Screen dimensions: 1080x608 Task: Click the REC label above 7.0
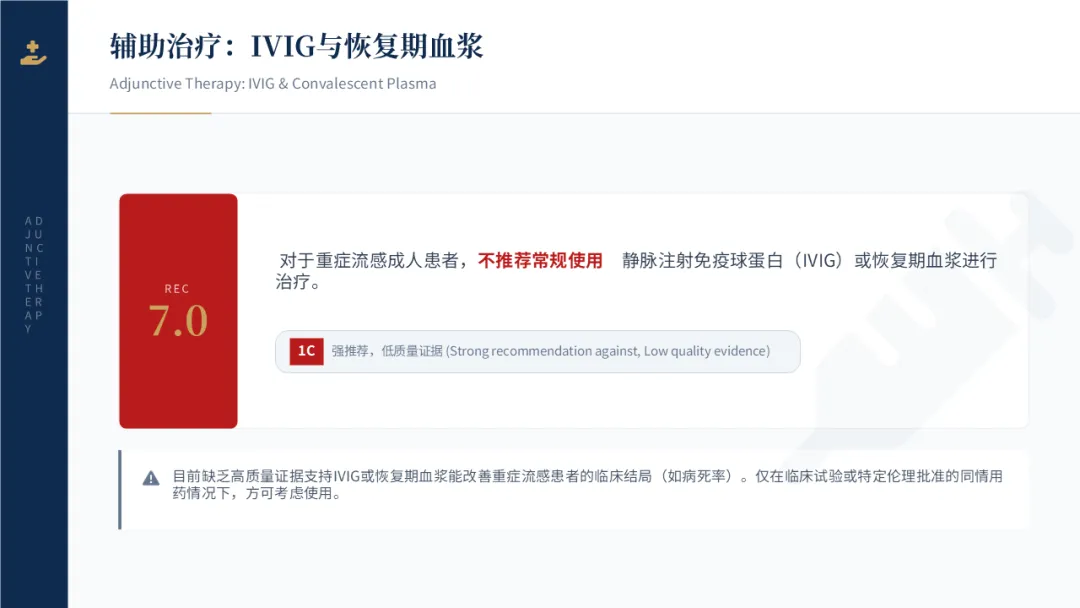point(177,289)
